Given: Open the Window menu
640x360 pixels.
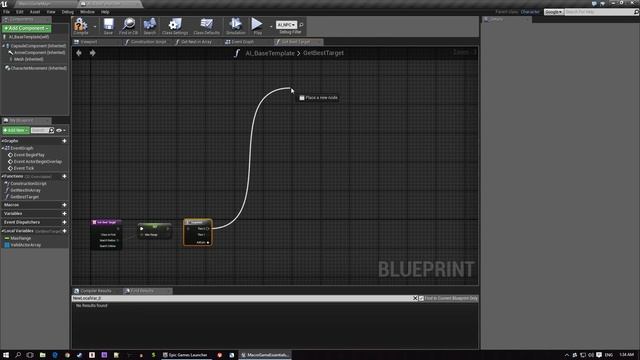Looking at the screenshot, I should pyautogui.click(x=87, y=12).
